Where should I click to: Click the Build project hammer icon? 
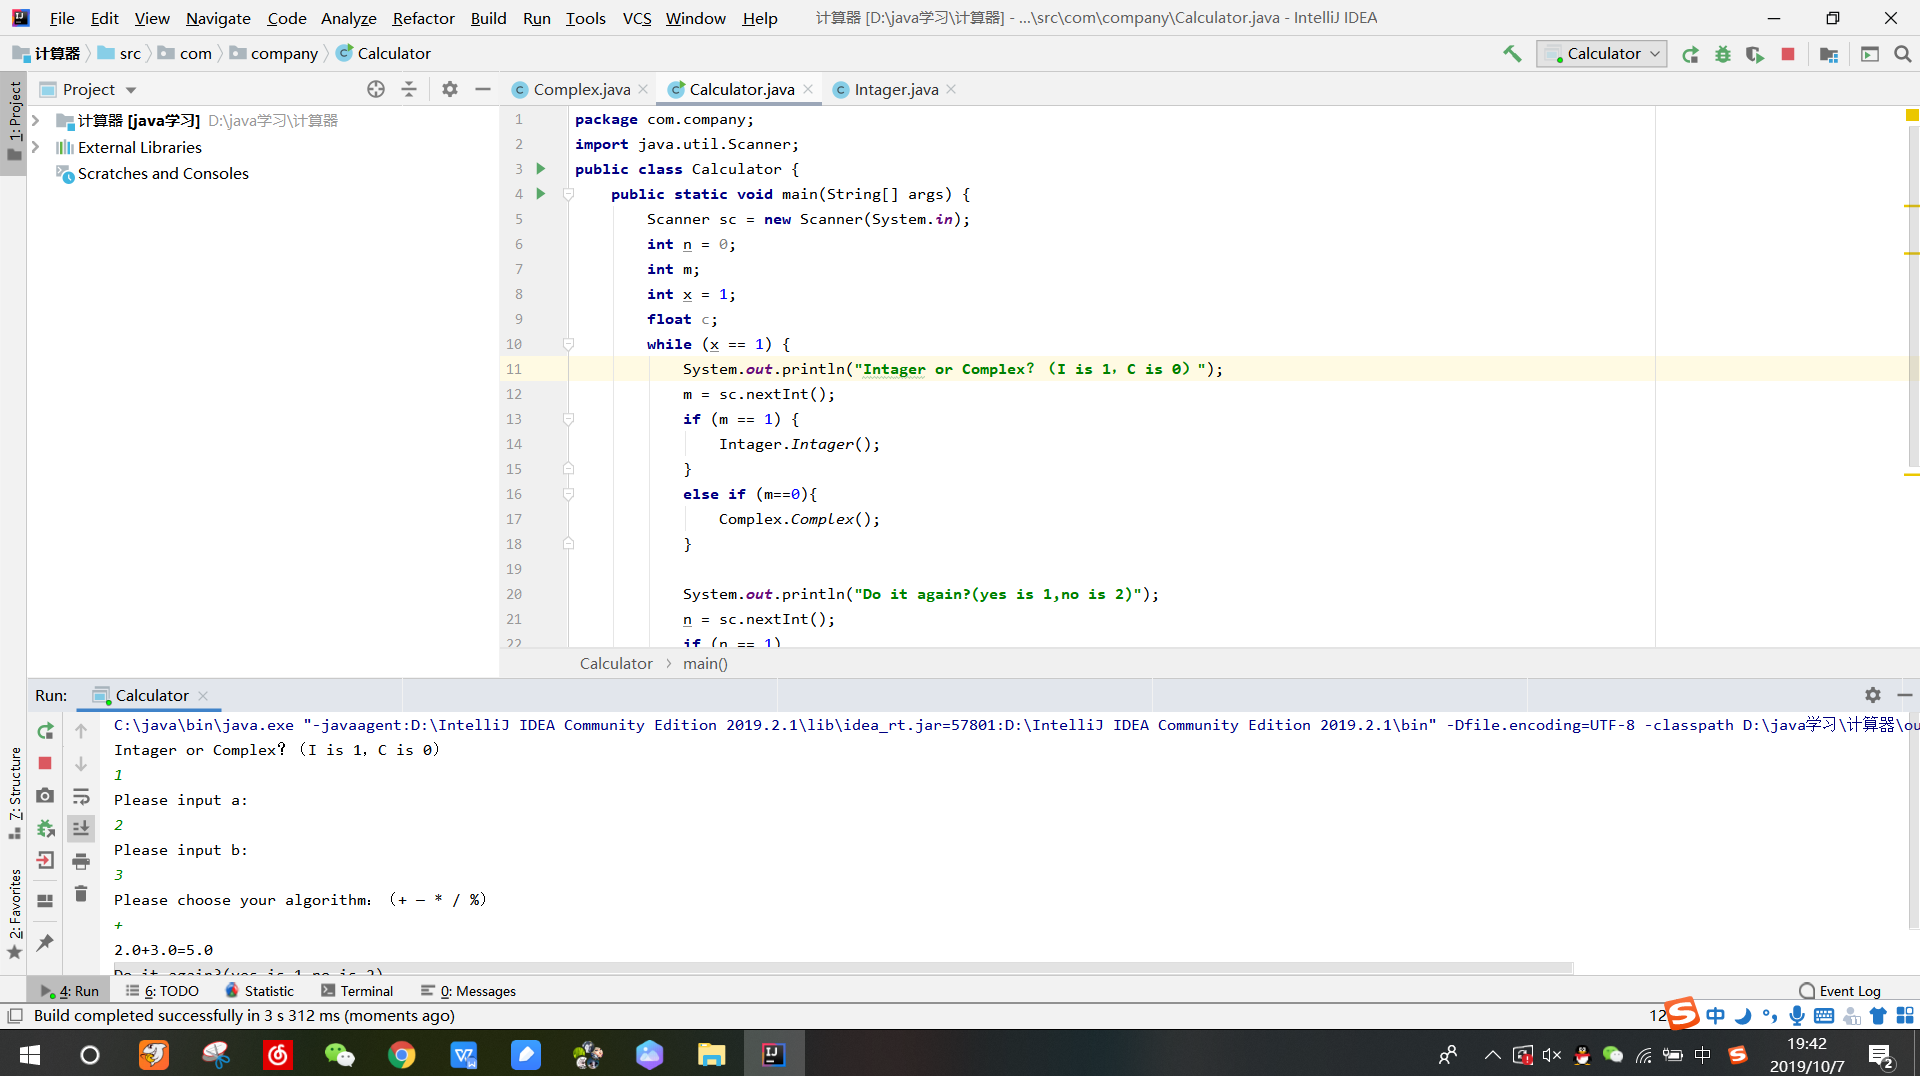pyautogui.click(x=1512, y=54)
